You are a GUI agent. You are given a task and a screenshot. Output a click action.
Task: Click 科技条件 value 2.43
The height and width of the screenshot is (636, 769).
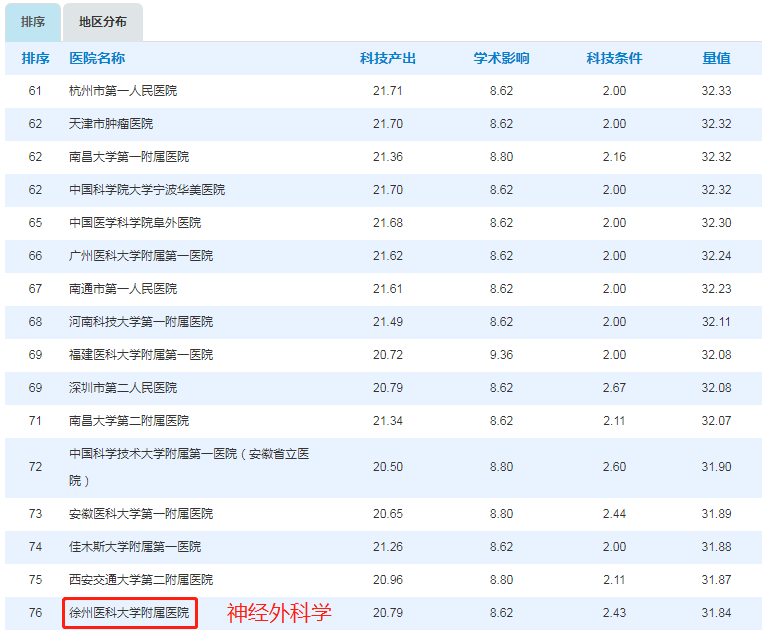tap(615, 613)
